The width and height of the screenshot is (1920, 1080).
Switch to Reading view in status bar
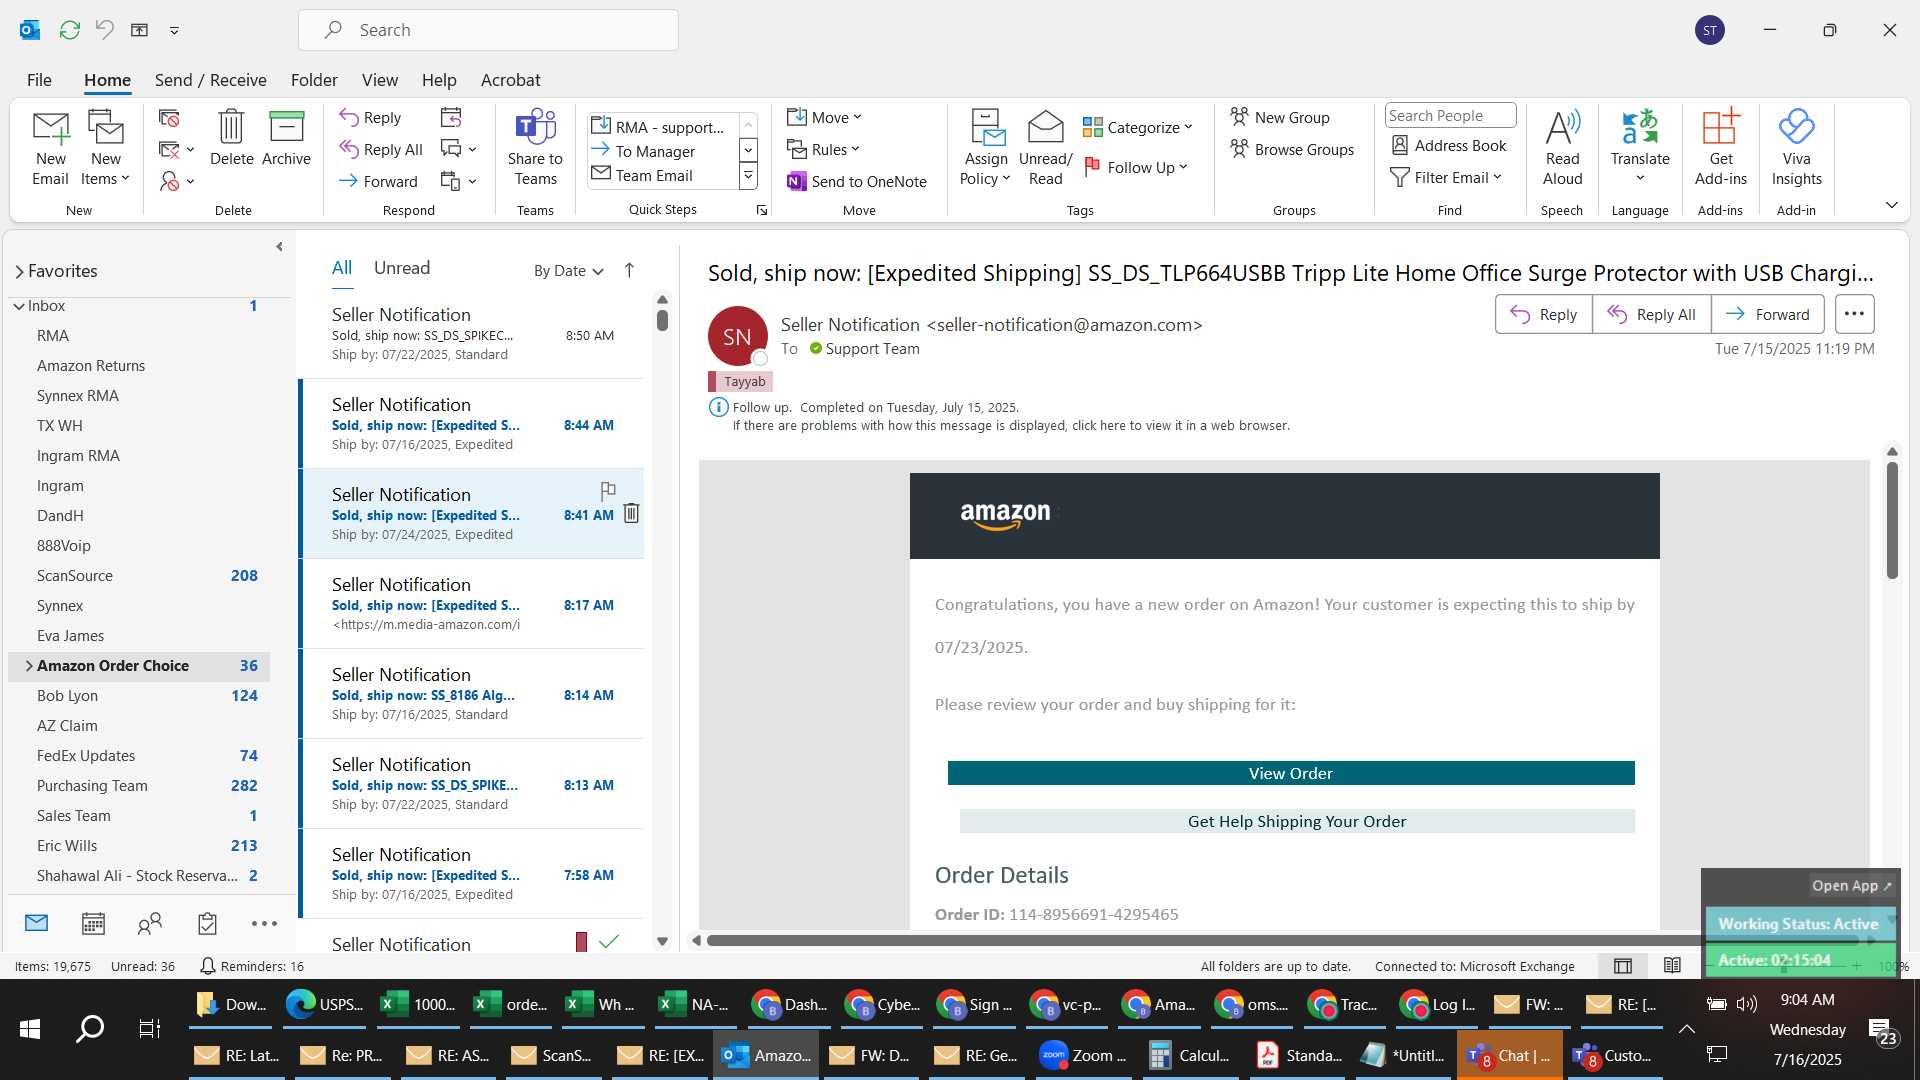[x=1672, y=966]
